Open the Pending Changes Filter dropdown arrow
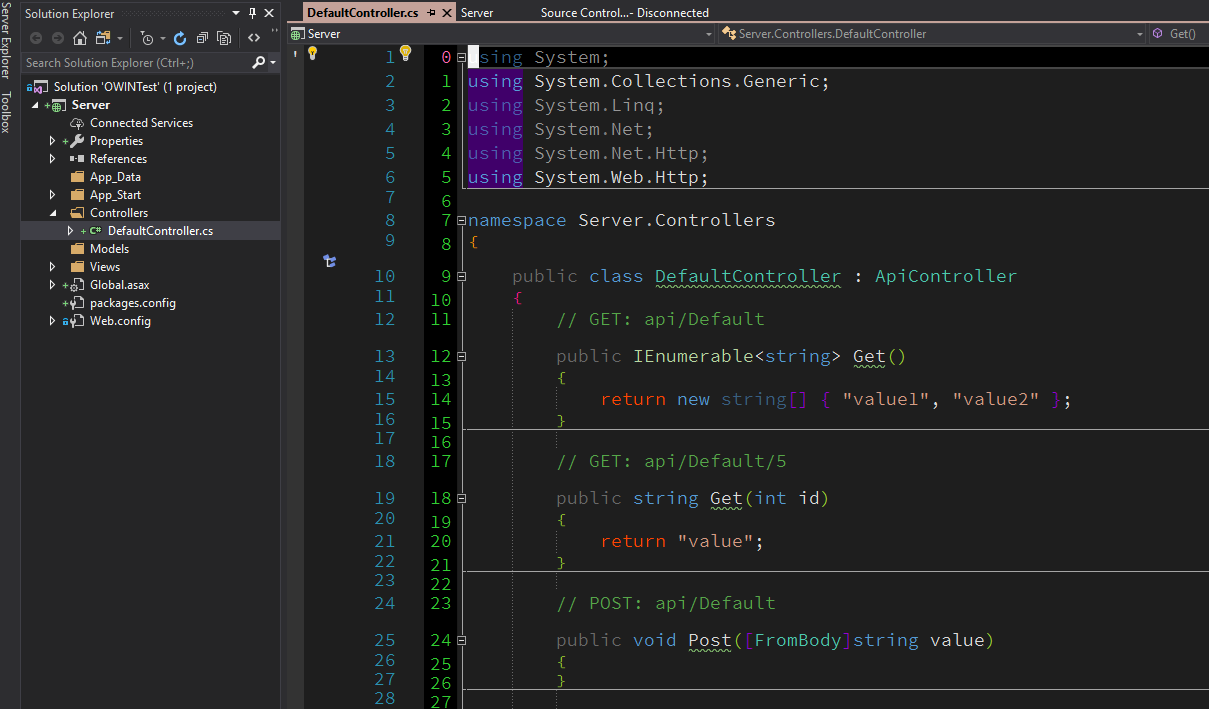The height and width of the screenshot is (709, 1209). point(163,38)
